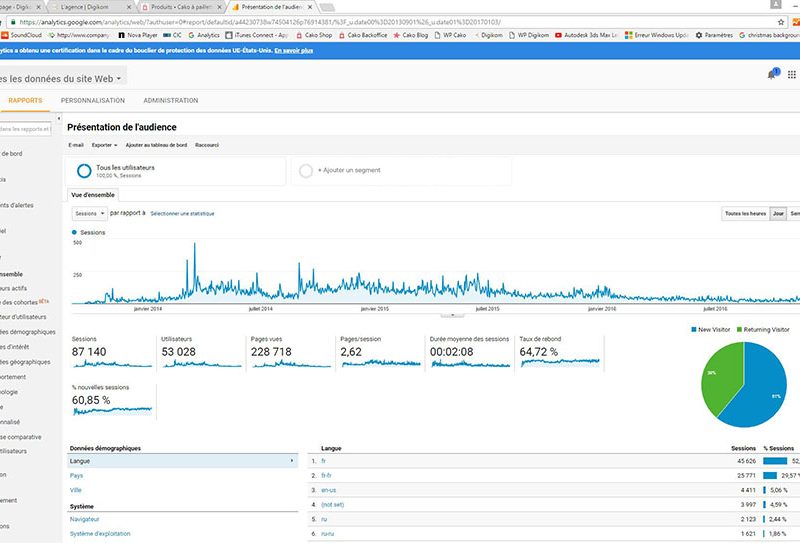Open Données géographiques in sidebar
This screenshot has height=543, width=800.
[26, 362]
